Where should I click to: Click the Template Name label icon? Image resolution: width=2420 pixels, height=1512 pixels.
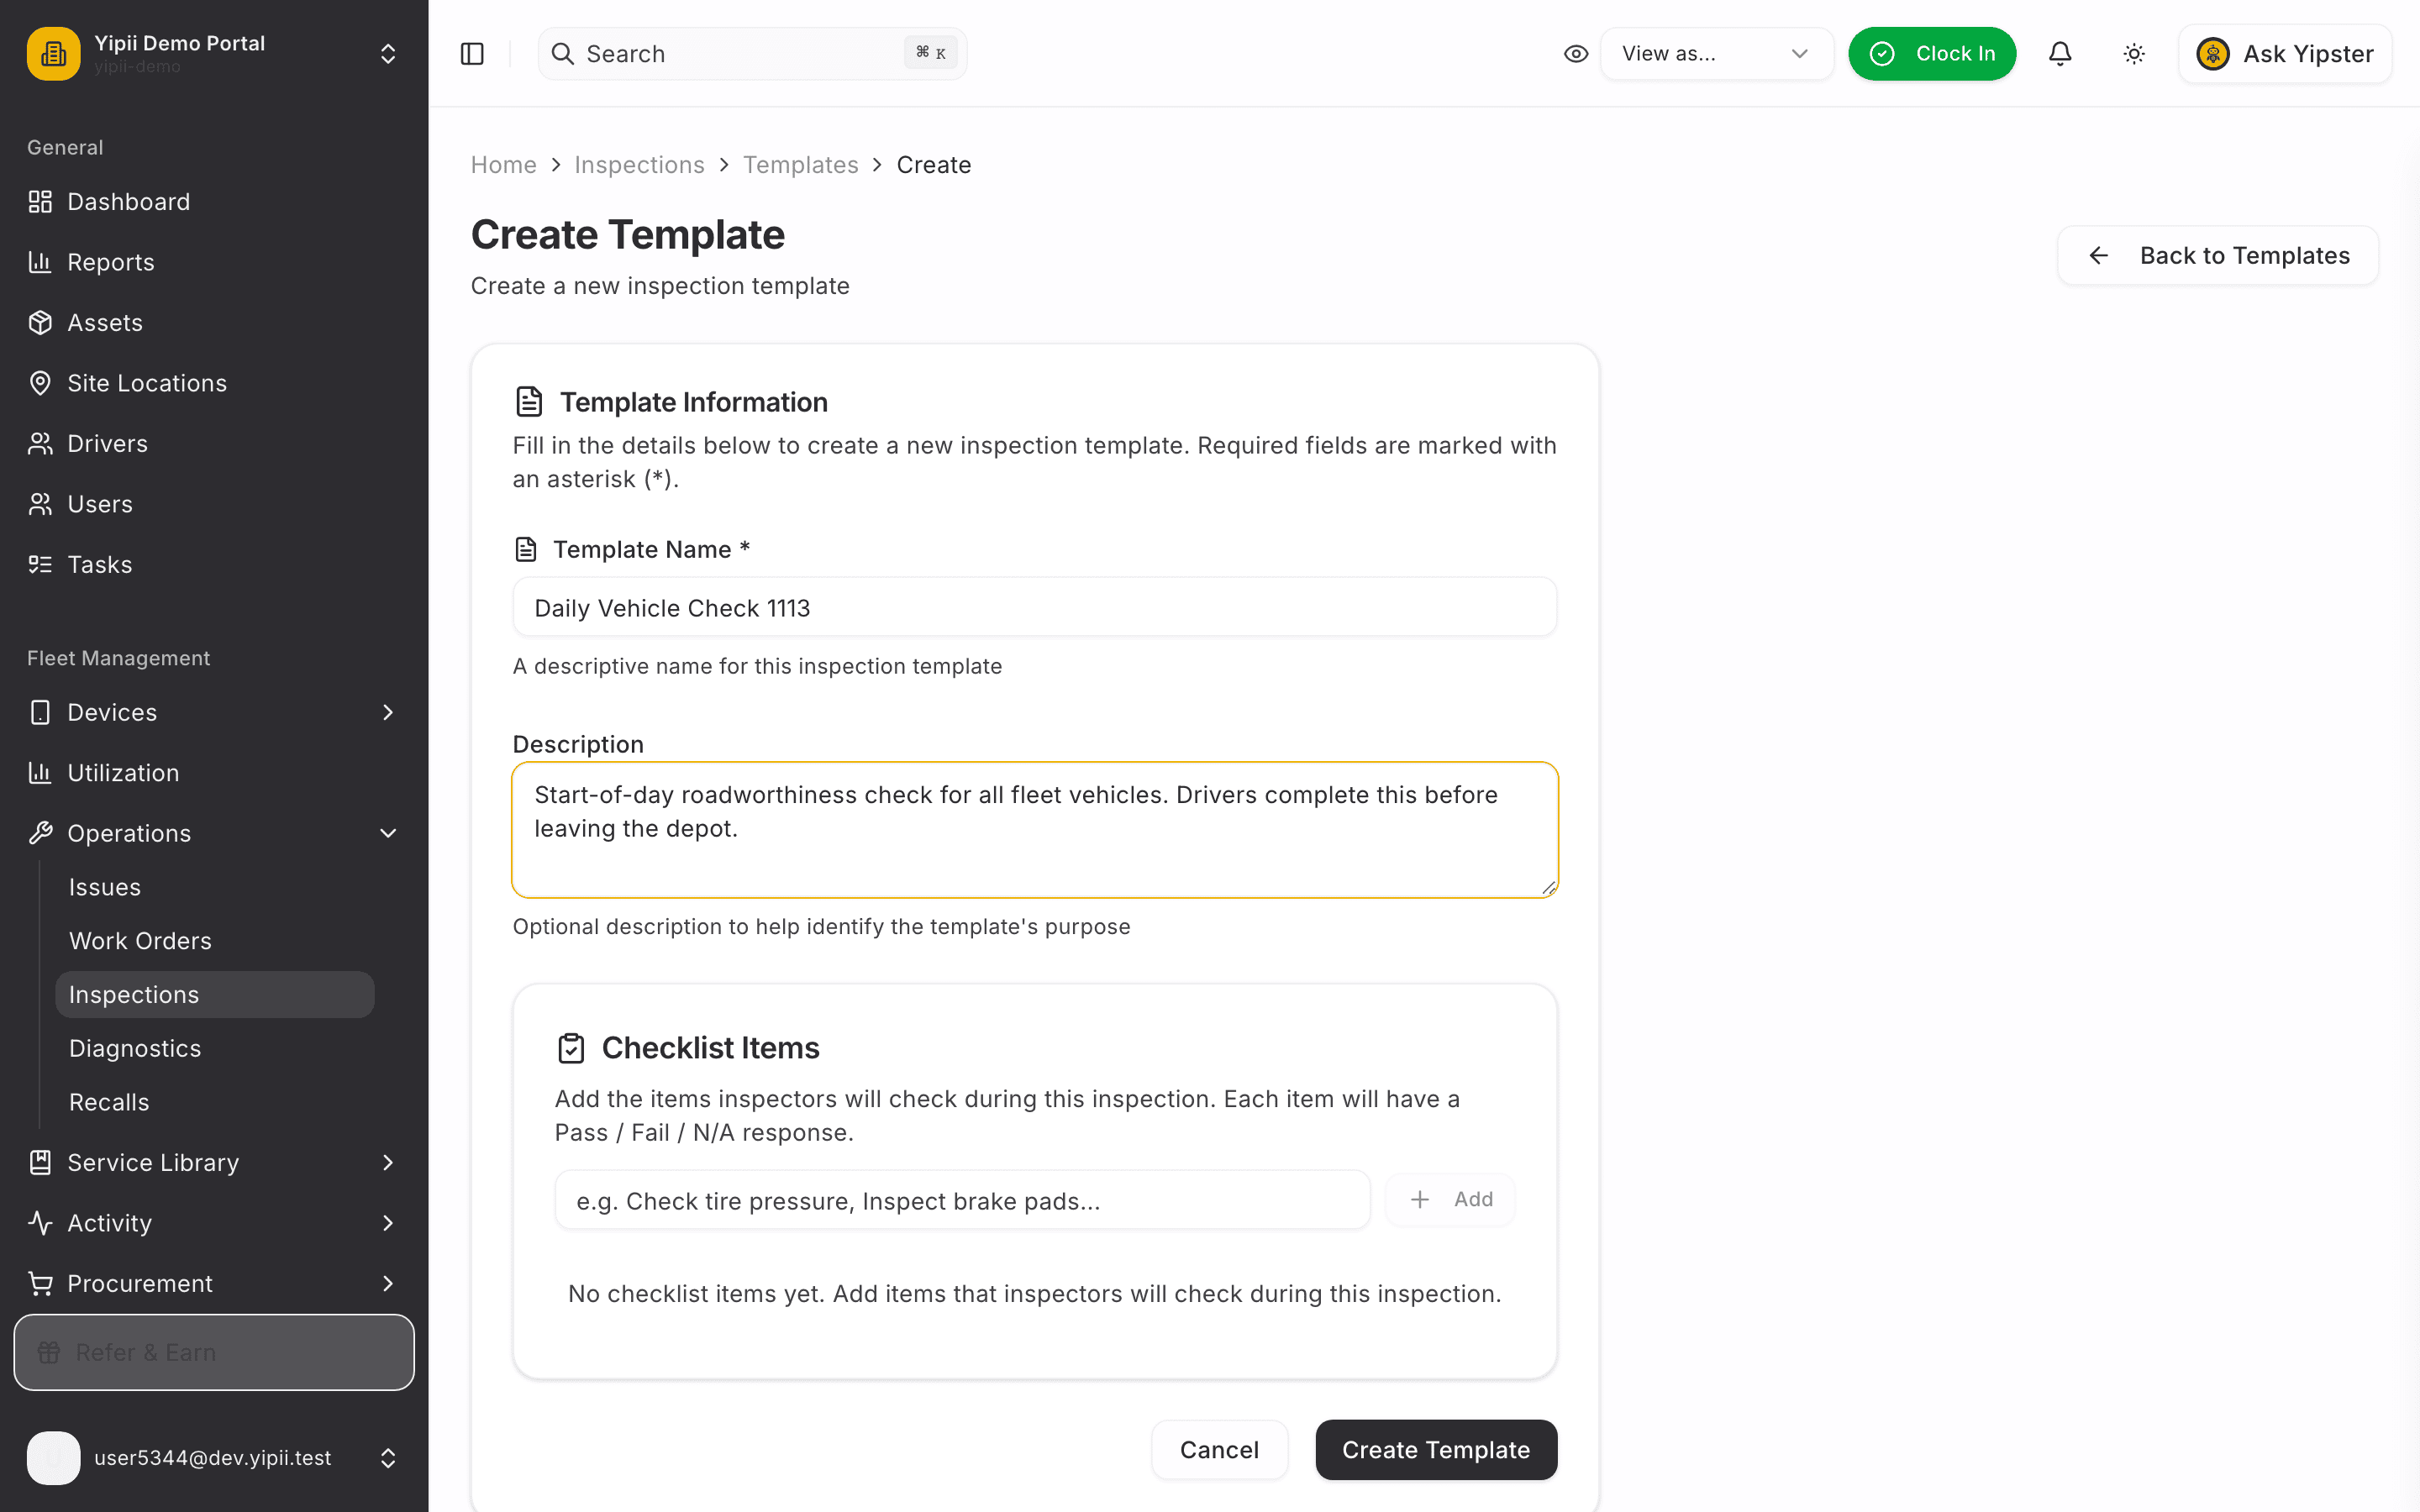point(526,549)
